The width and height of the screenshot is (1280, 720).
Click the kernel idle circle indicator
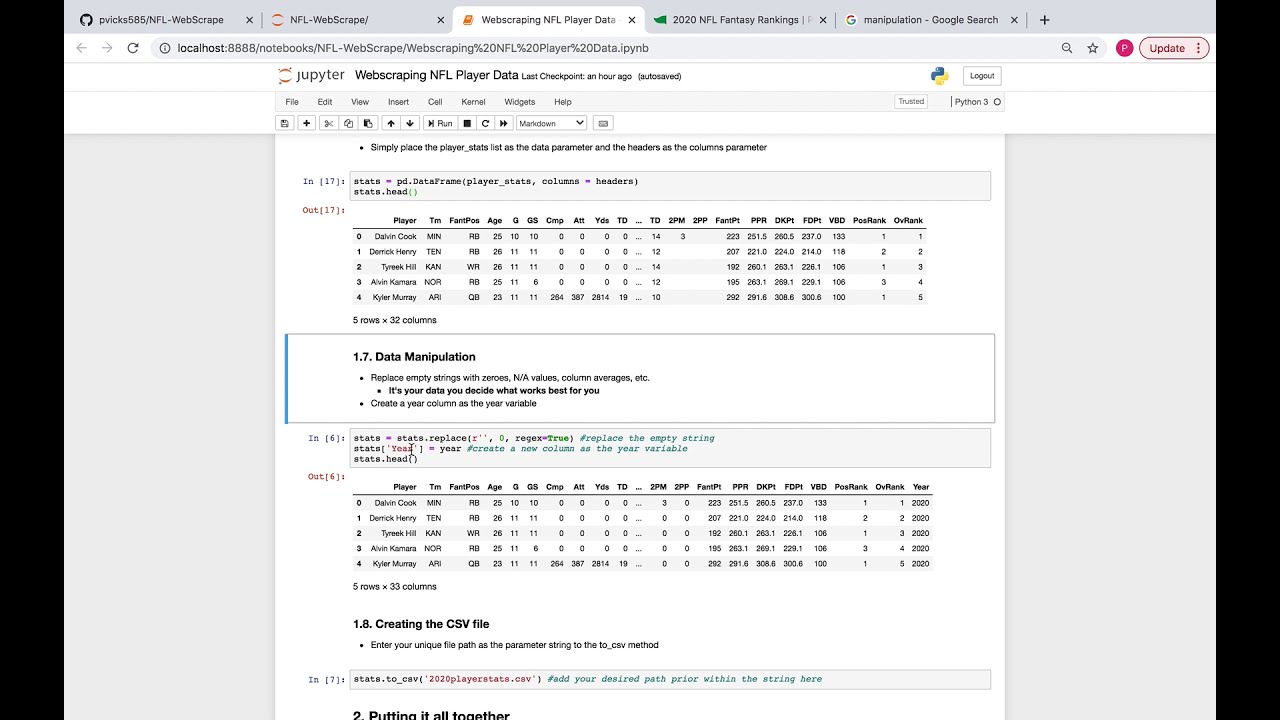997,102
